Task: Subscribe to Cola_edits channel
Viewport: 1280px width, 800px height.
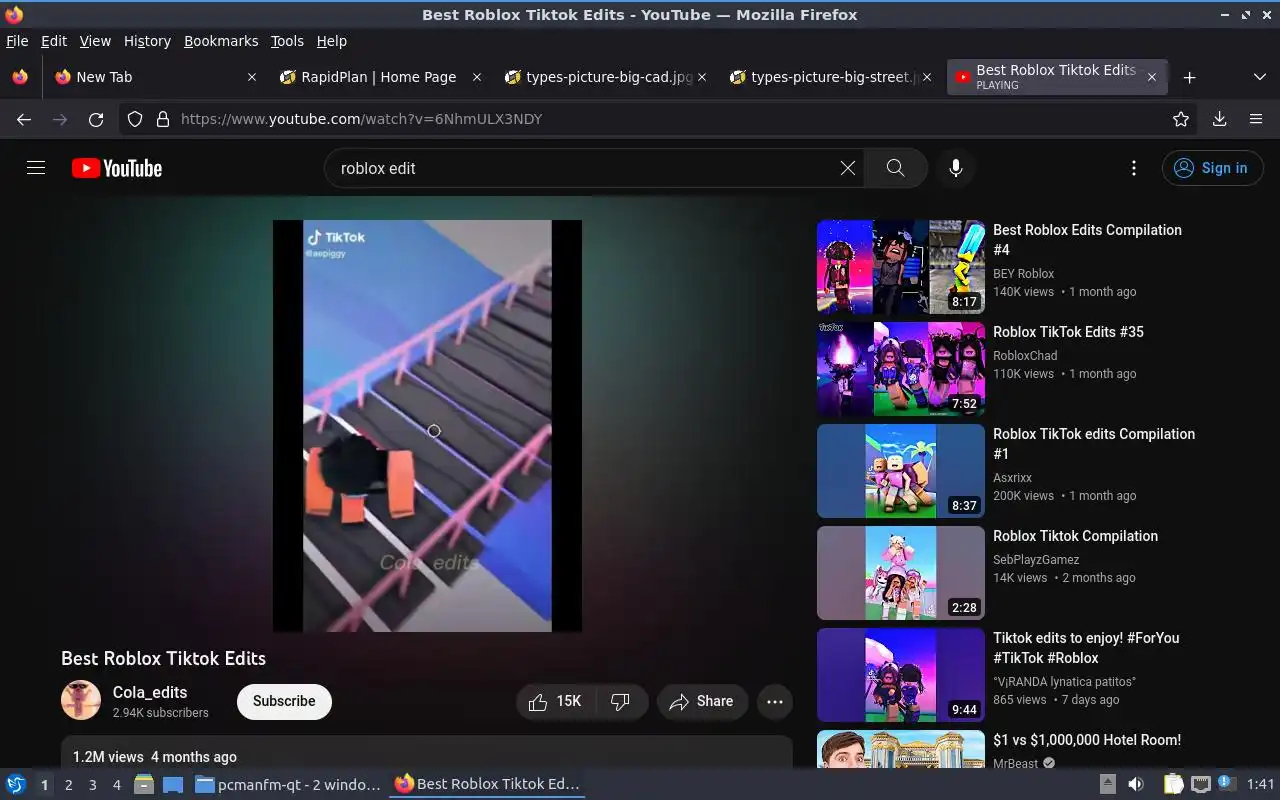Action: [x=284, y=701]
